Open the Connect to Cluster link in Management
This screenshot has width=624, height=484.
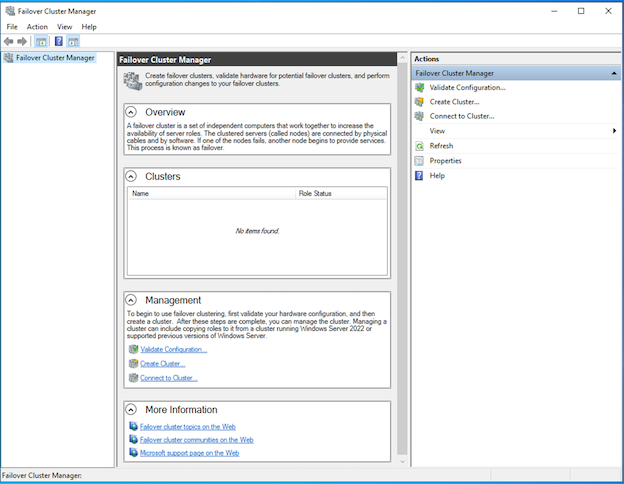(x=169, y=378)
